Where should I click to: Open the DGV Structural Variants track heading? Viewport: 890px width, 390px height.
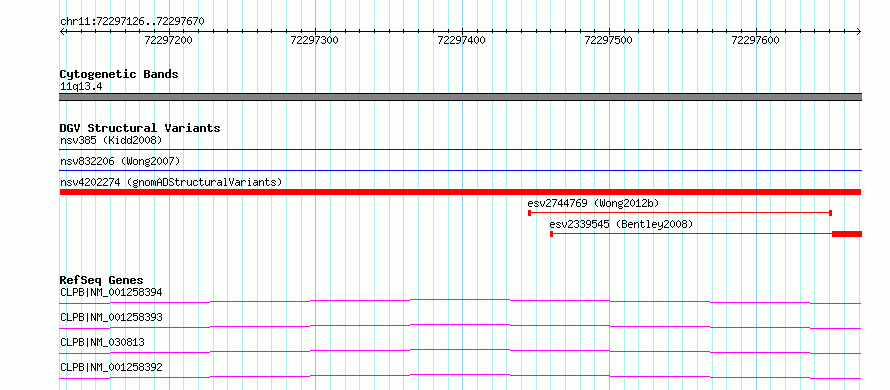click(x=140, y=128)
